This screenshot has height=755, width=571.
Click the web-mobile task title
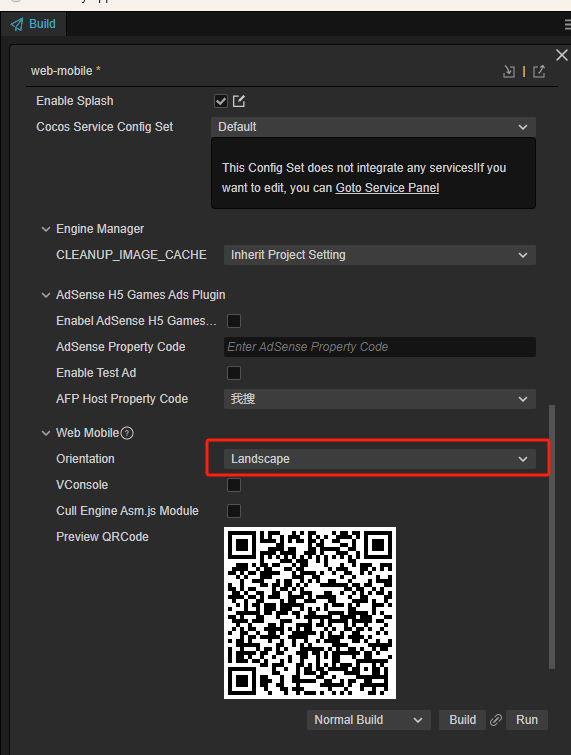pos(62,71)
